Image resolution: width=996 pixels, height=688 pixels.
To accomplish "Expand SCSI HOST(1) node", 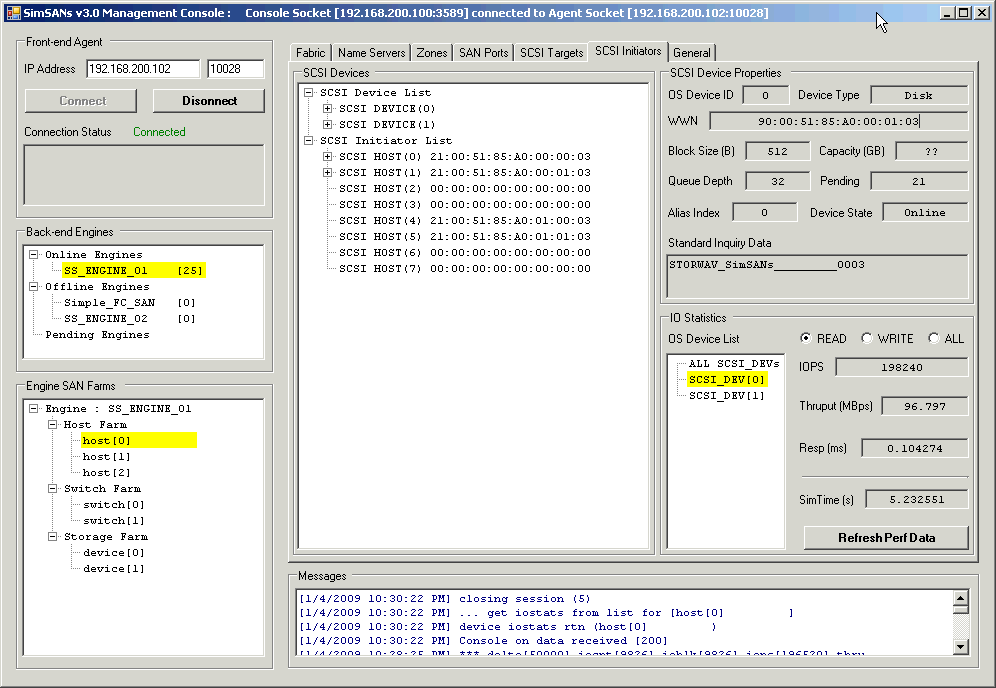I will [x=327, y=172].
